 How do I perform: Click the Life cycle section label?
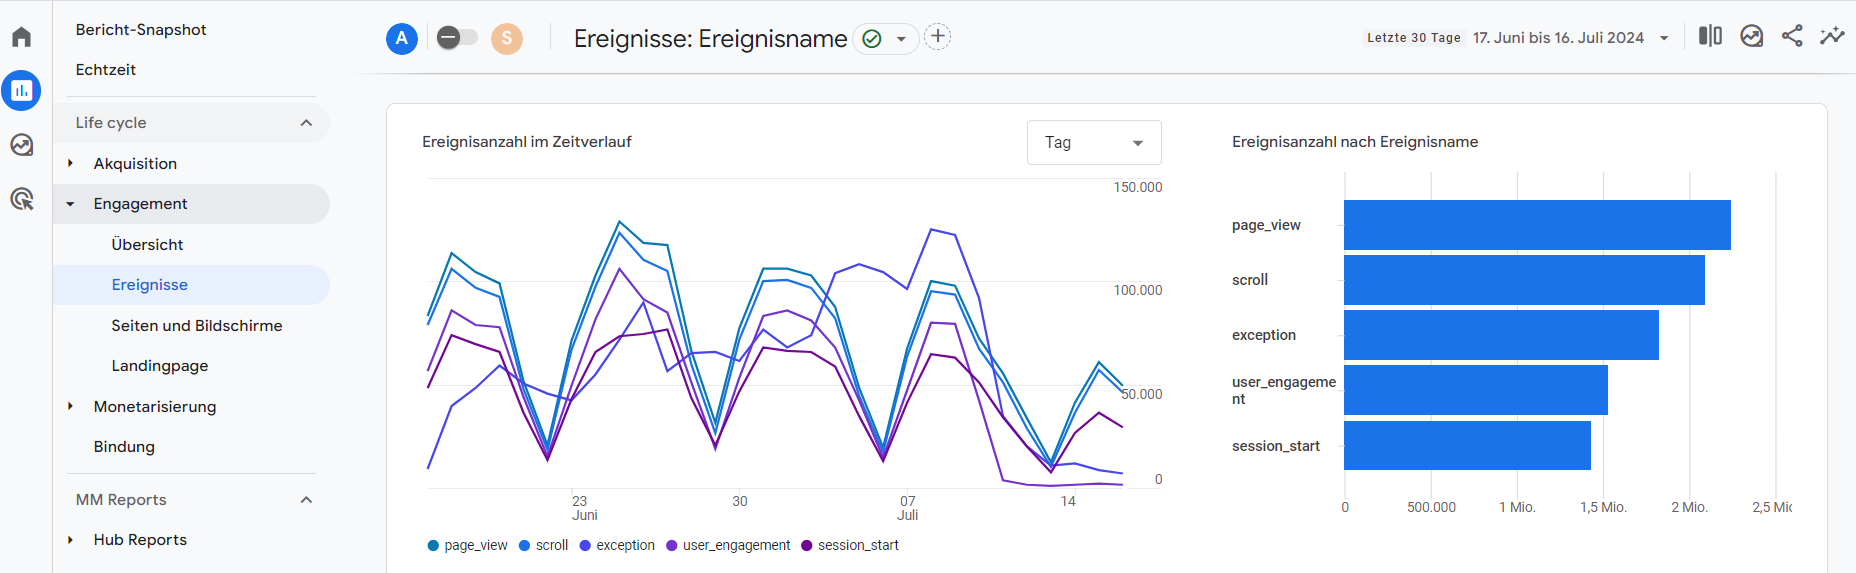111,123
